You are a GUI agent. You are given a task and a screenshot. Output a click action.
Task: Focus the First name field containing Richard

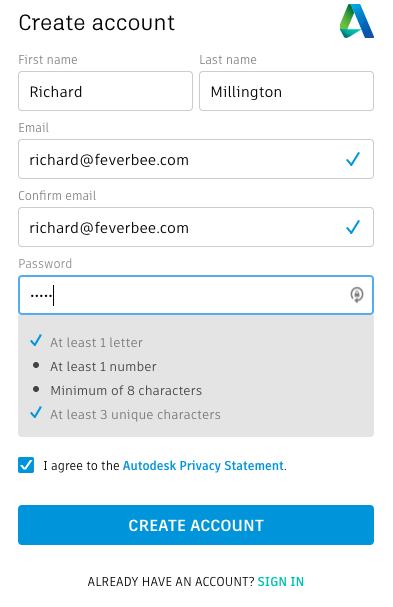coord(105,91)
